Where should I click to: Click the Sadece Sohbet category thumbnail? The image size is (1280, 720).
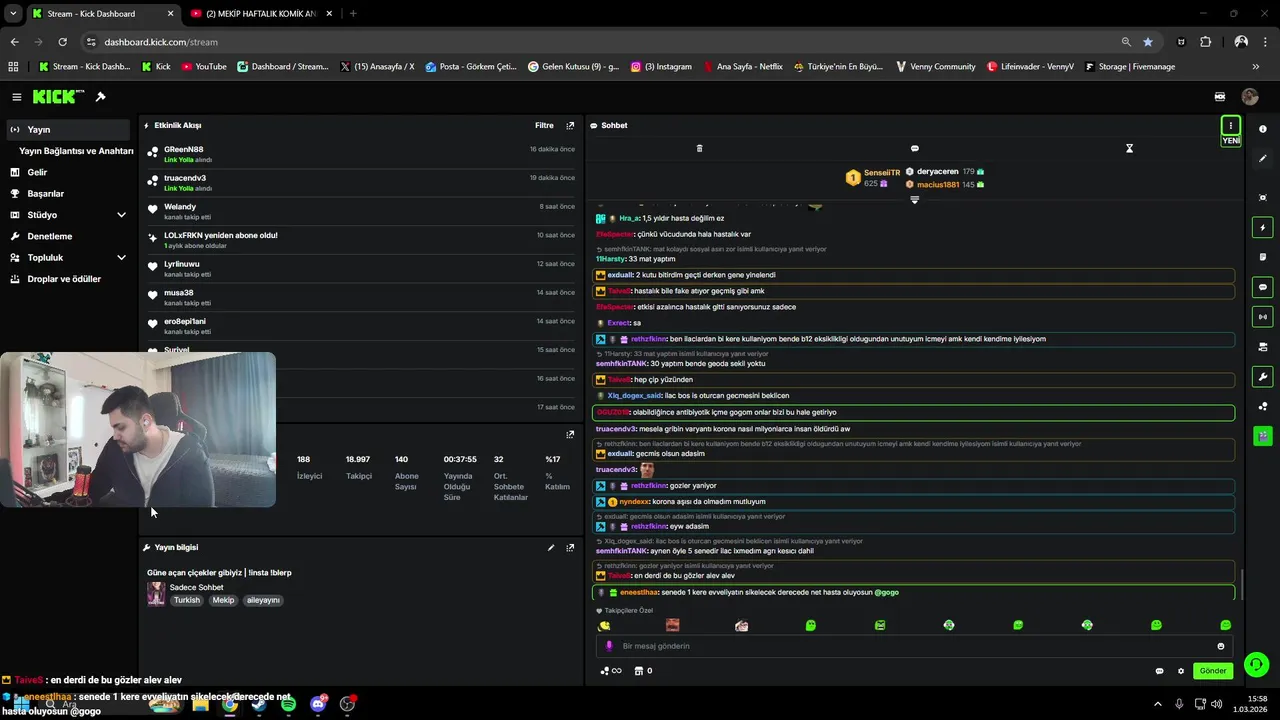(x=156, y=594)
